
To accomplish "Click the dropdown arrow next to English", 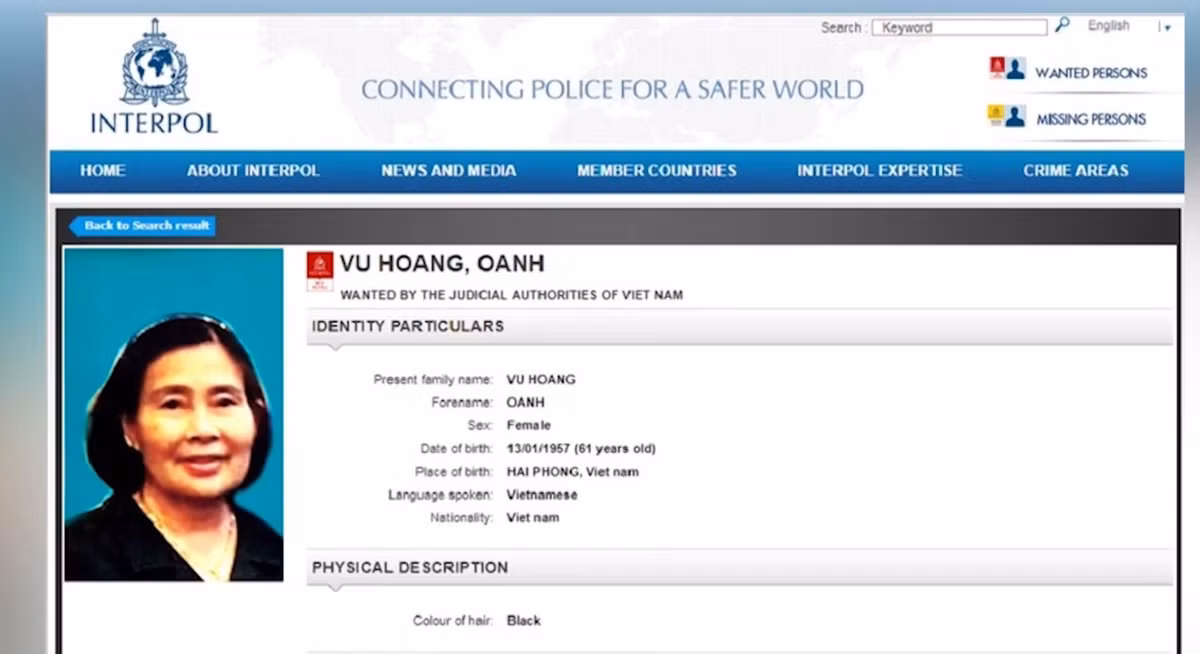I will tap(1166, 28).
